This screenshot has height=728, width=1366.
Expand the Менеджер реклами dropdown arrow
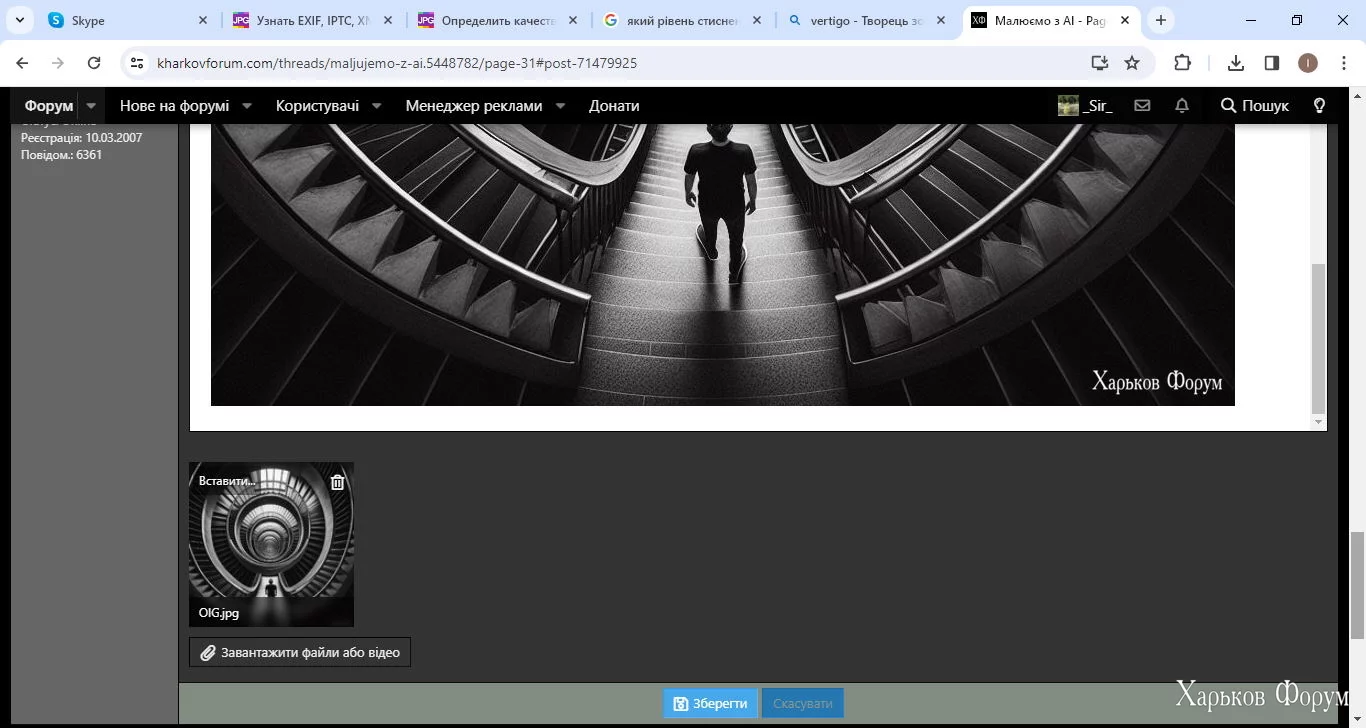560,106
